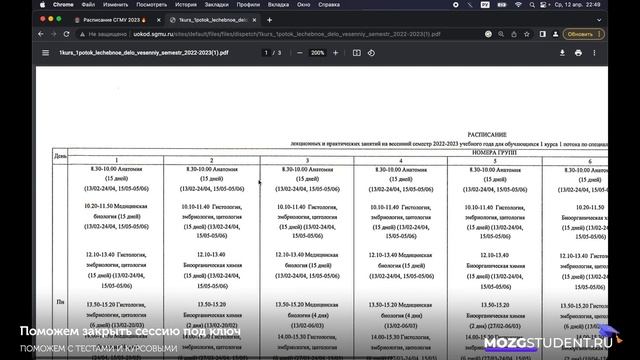640x360 pixels.
Task: Open the Изменить menu
Action: point(116,5)
